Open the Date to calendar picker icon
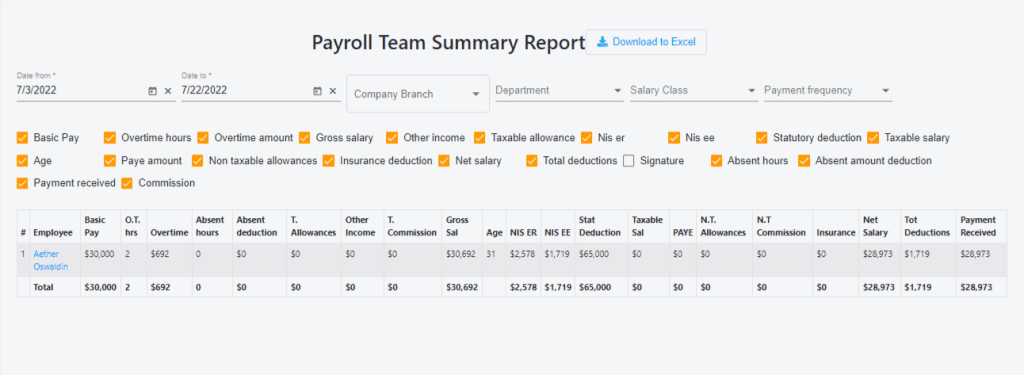This screenshot has height=375, width=1024. [317, 91]
